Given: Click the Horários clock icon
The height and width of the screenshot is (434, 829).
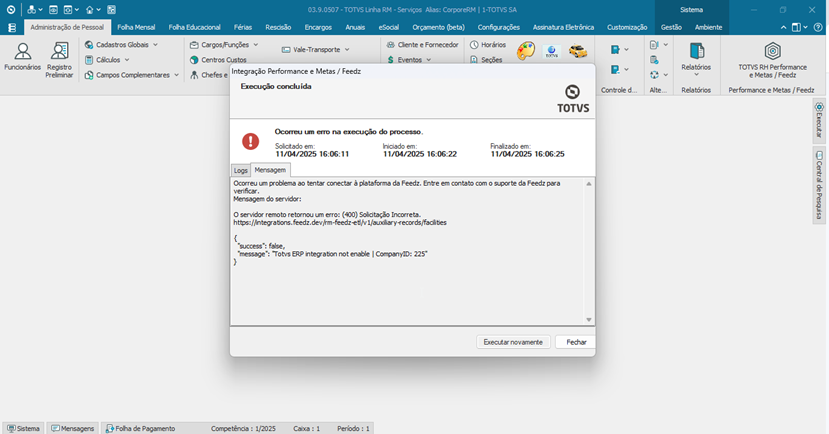Looking at the screenshot, I should [474, 45].
